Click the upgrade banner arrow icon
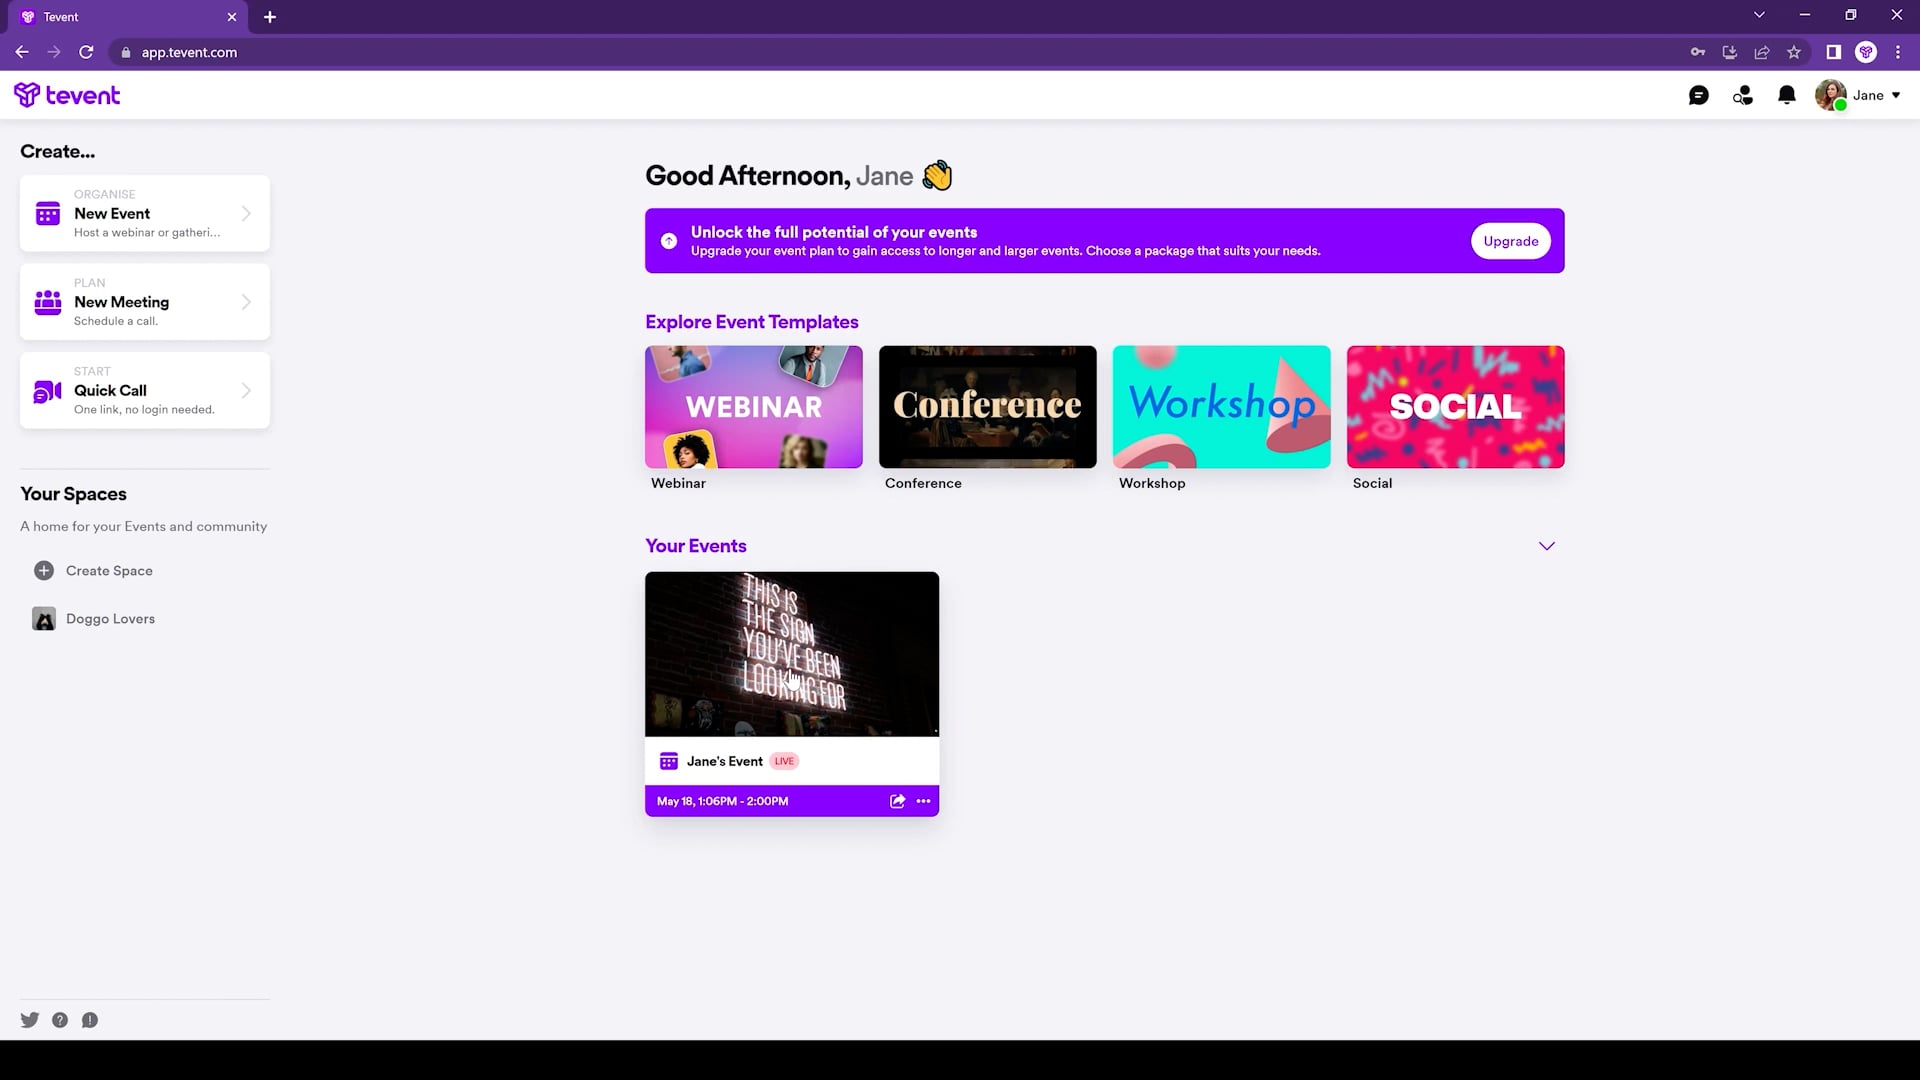The image size is (1920, 1080). pos(669,241)
